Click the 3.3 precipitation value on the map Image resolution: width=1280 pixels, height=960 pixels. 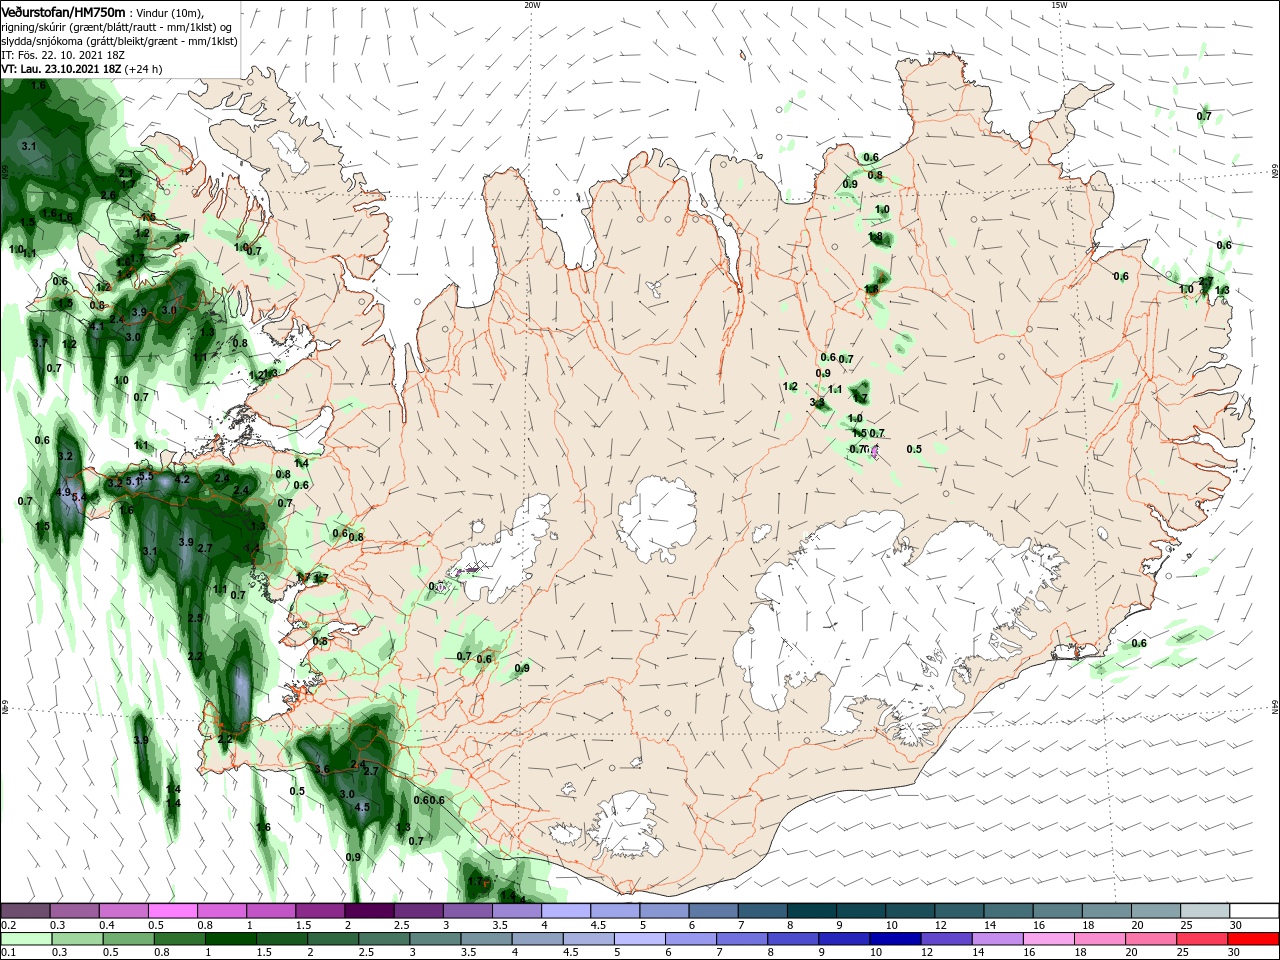point(817,402)
